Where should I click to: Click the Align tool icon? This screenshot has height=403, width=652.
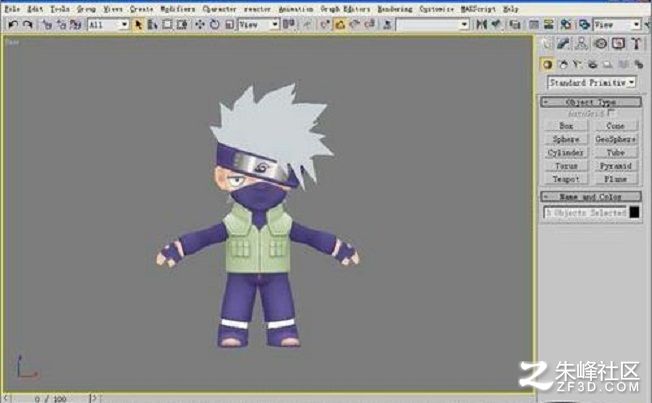496,25
